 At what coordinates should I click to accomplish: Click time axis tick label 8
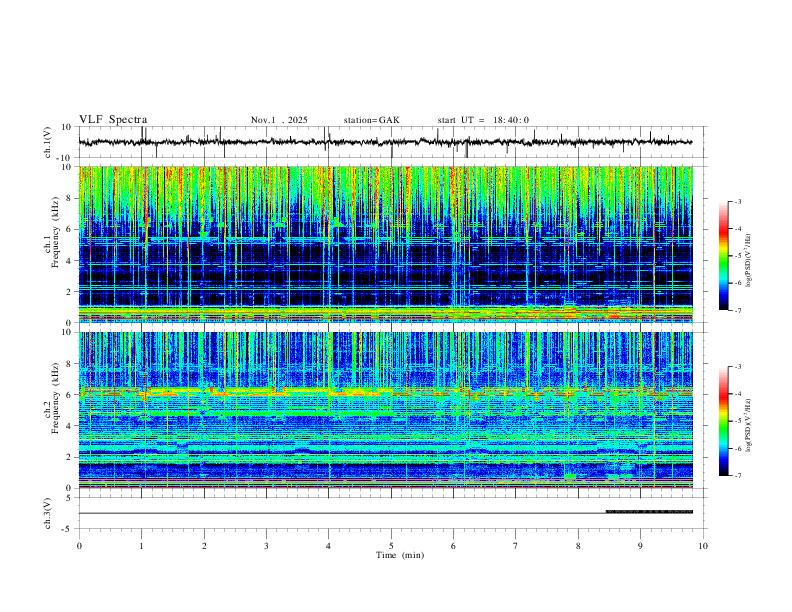(578, 546)
